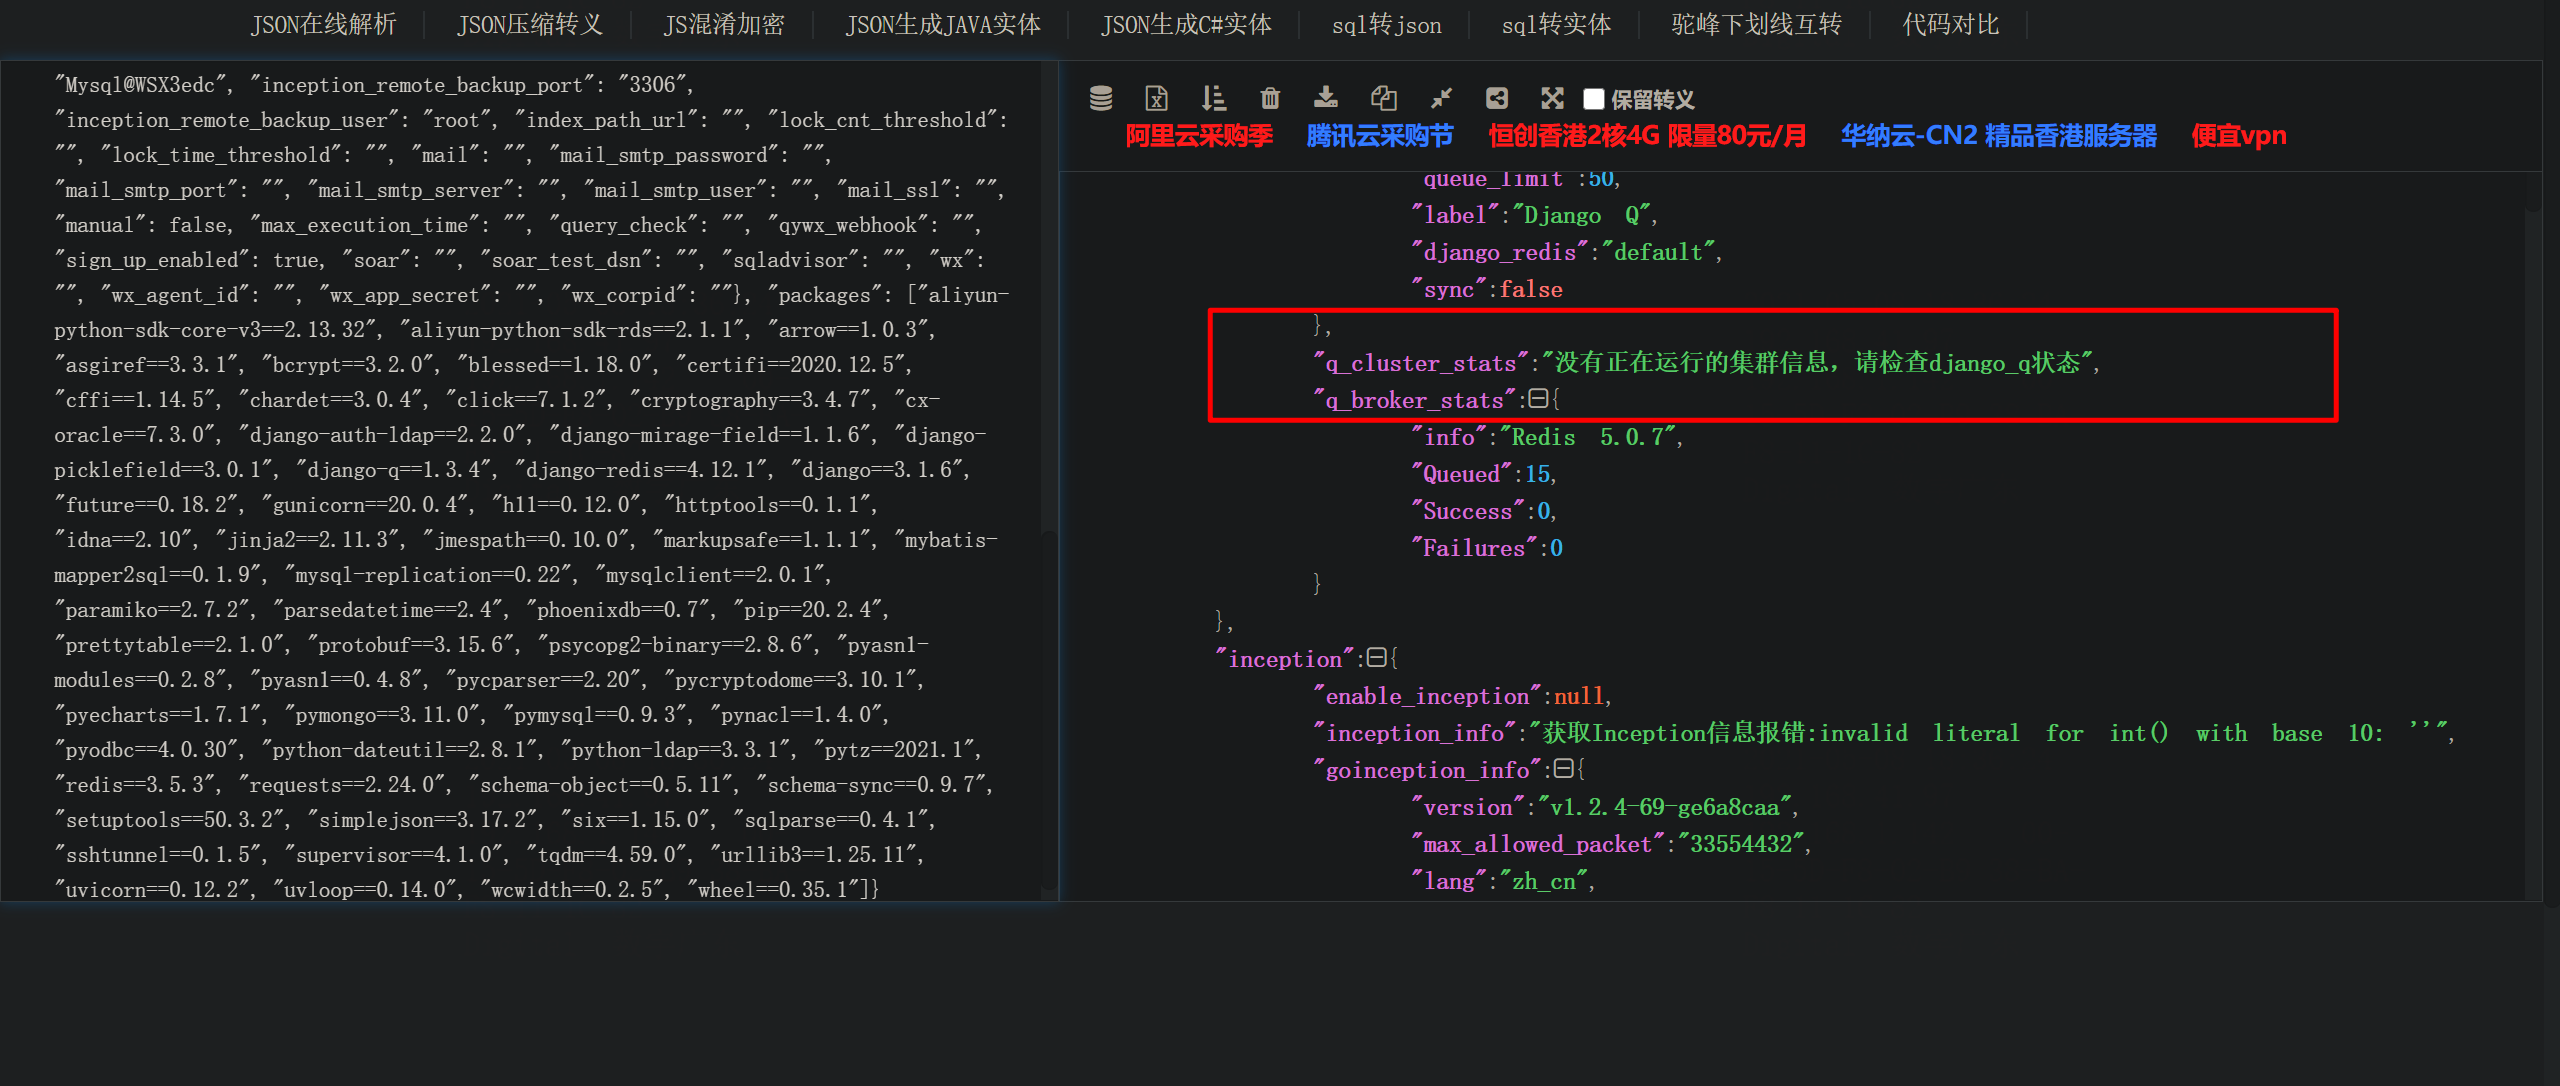The height and width of the screenshot is (1086, 2560).
Task: Share the JSON via share icon
Action: [x=1497, y=98]
